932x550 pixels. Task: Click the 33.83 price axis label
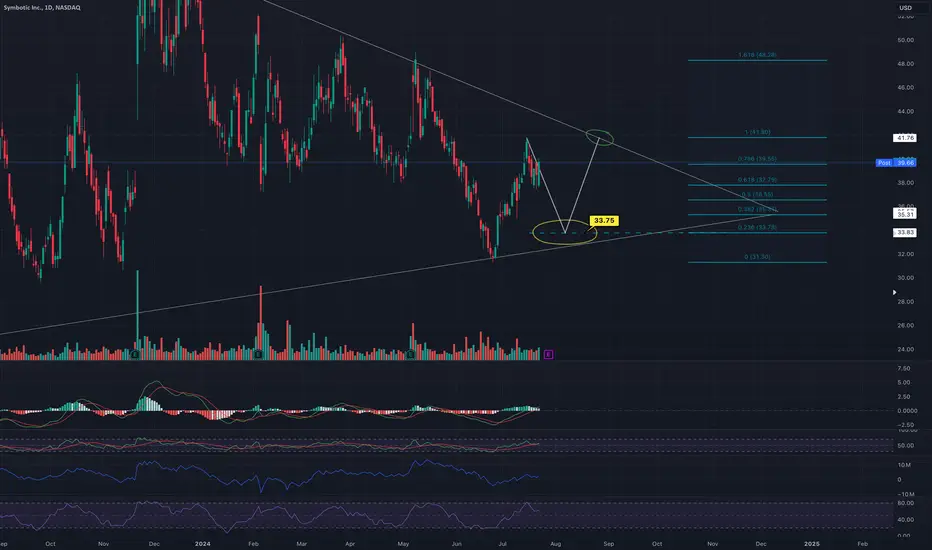point(905,232)
